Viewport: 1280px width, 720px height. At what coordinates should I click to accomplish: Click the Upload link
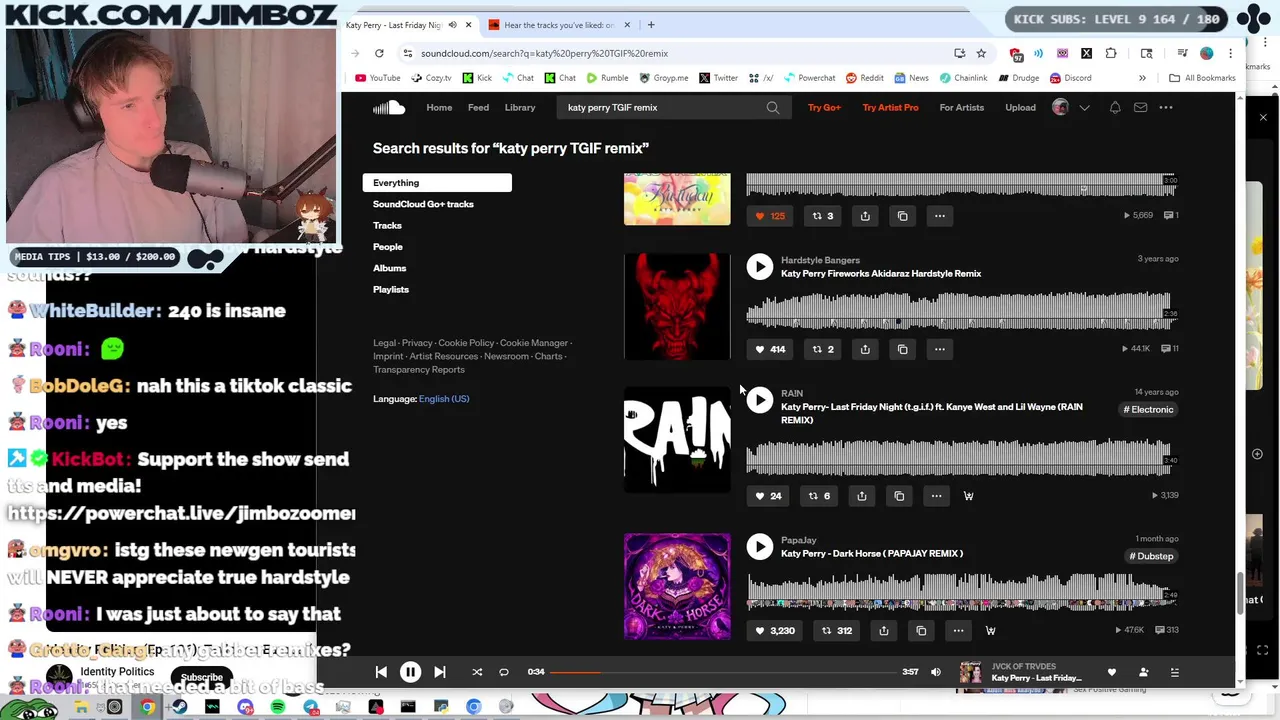tap(1020, 107)
